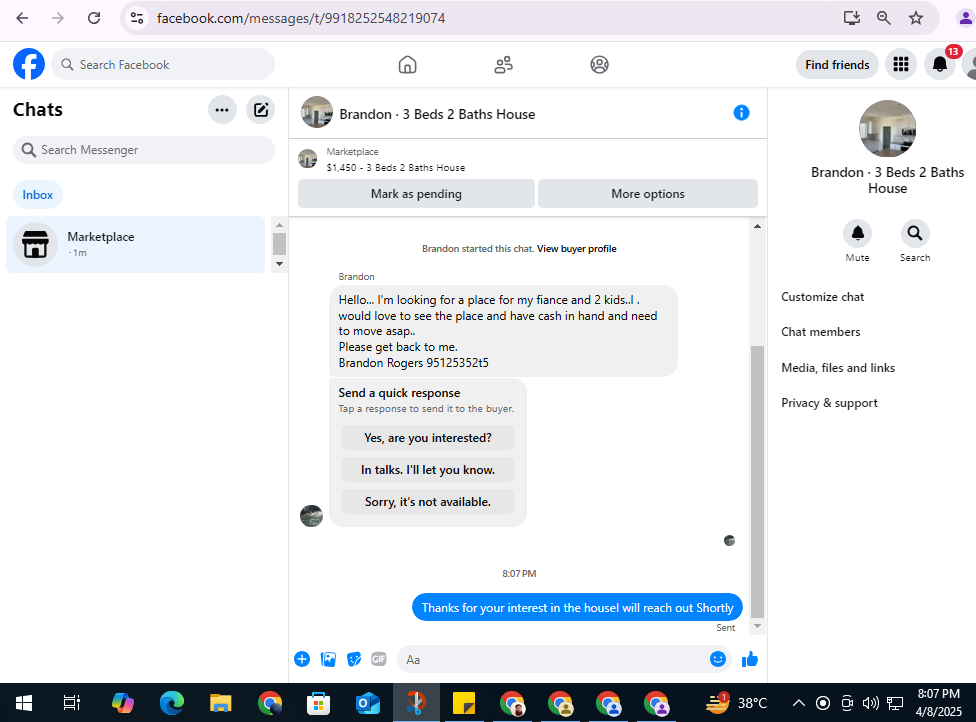Open weather widget showing 38°C
This screenshot has height=722, width=976.
click(736, 703)
